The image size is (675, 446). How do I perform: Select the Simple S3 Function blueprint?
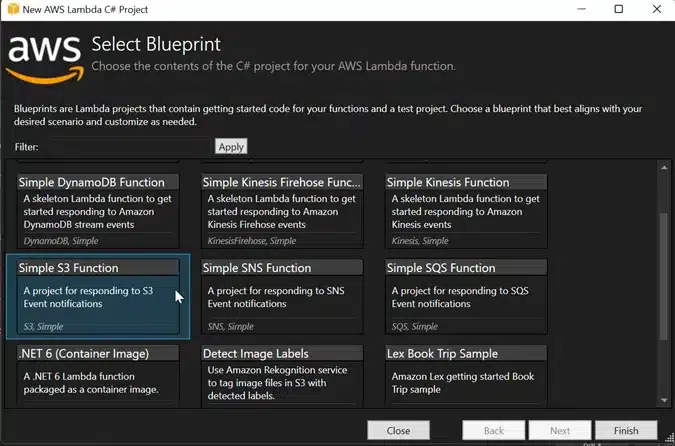pos(98,296)
